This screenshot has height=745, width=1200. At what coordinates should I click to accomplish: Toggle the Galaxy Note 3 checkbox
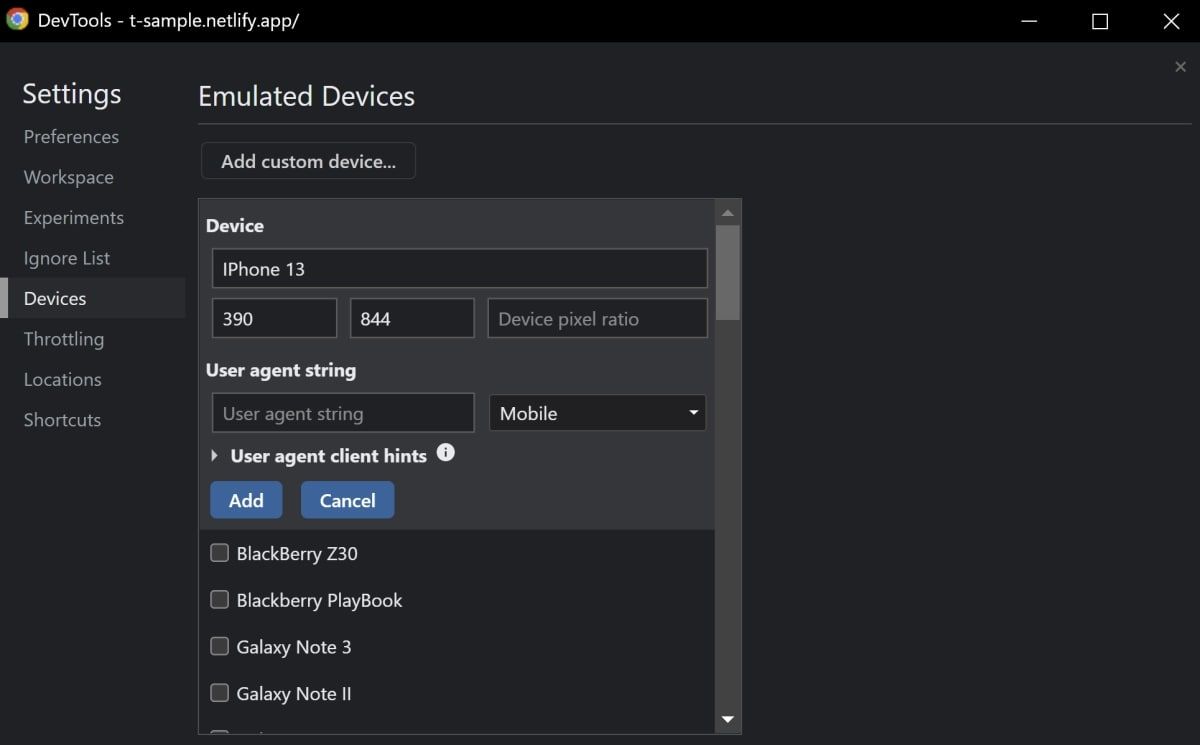[x=220, y=647]
